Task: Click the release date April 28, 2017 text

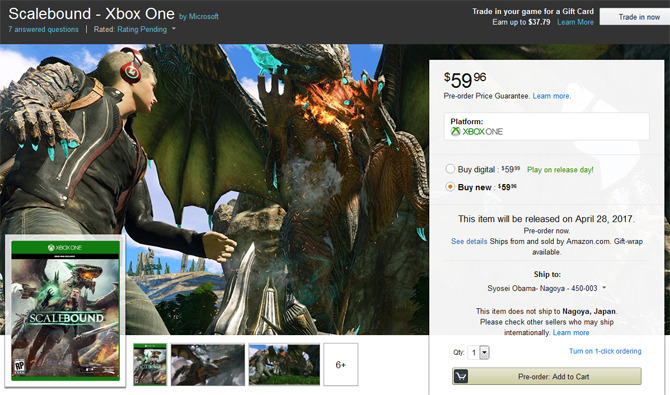Action: click(x=605, y=219)
